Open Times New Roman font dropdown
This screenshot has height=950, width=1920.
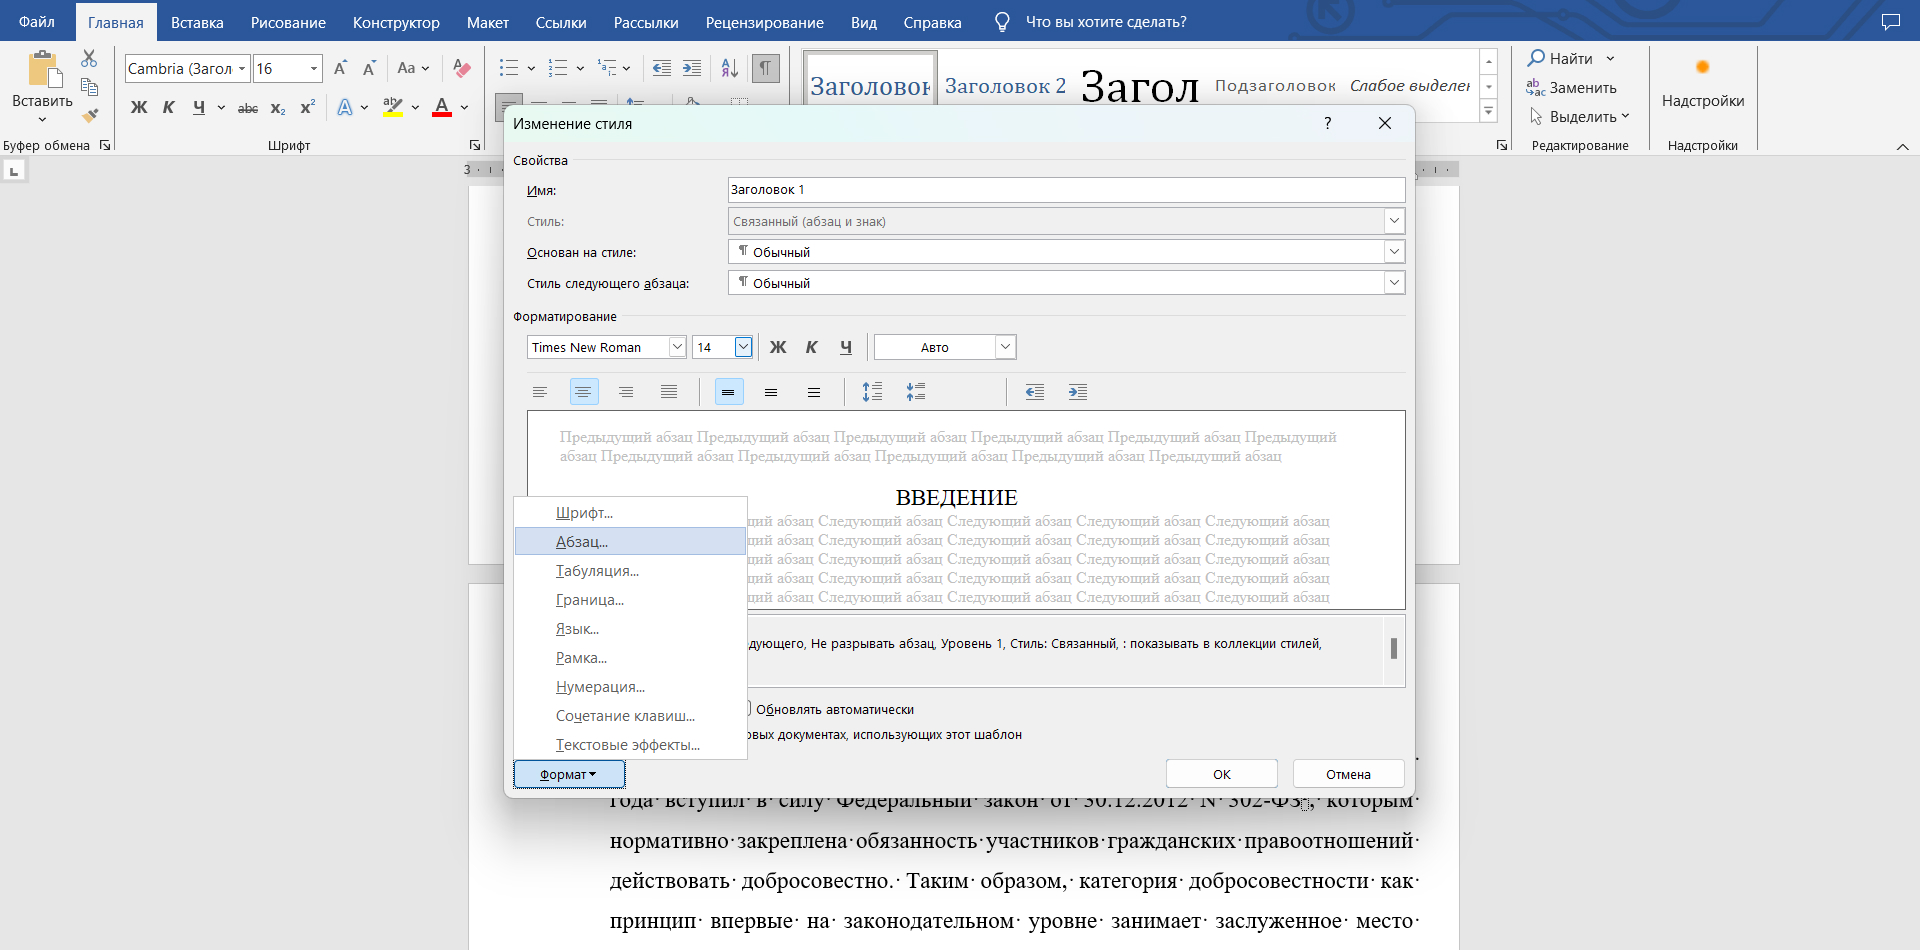tap(677, 347)
